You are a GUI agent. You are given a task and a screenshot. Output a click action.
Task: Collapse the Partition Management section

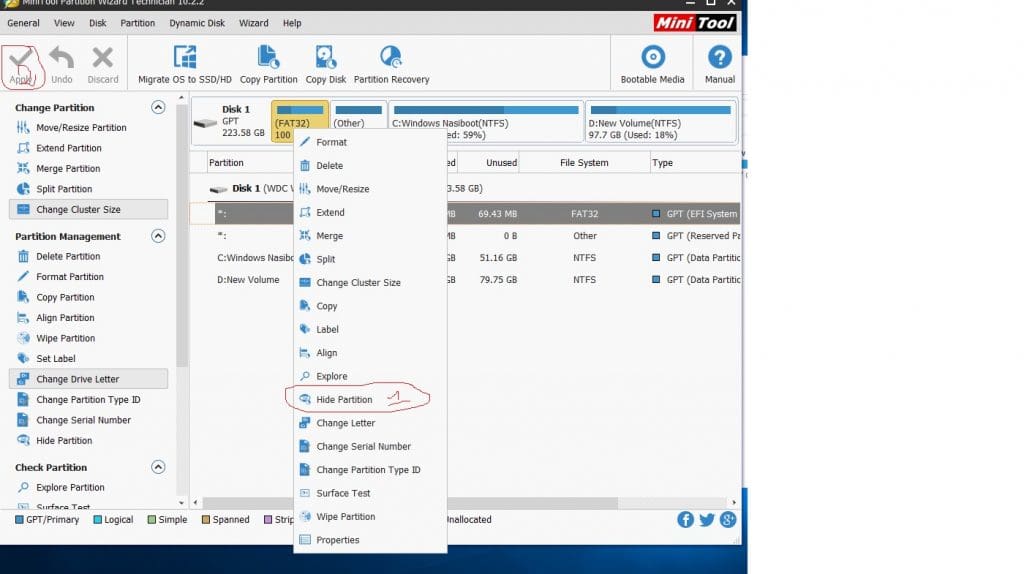[x=158, y=236]
